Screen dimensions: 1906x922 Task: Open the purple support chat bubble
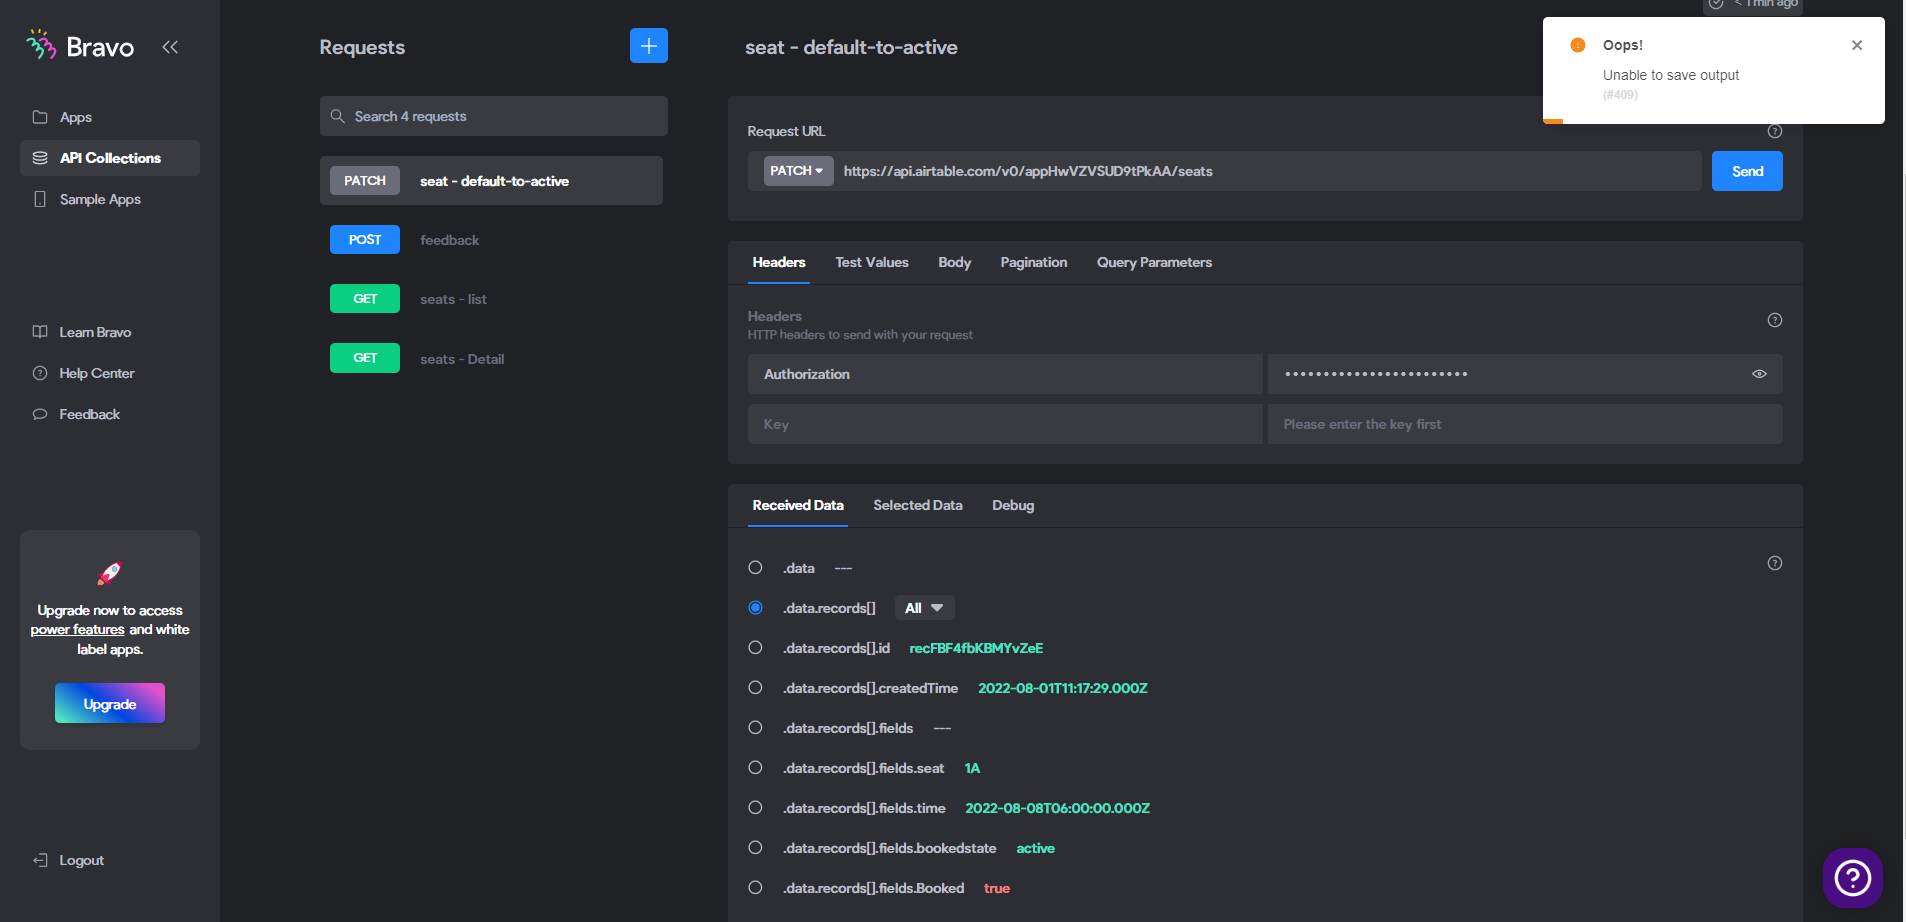tap(1853, 878)
